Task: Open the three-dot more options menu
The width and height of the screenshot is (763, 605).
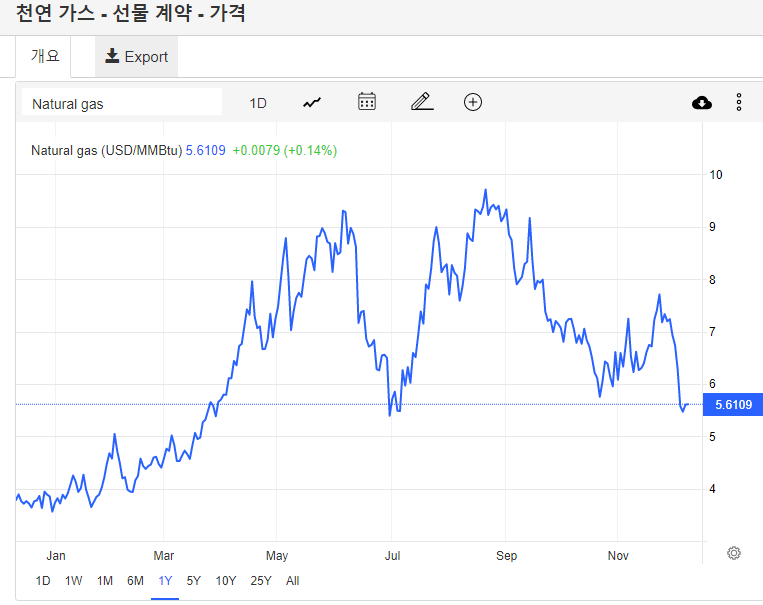Action: pyautogui.click(x=739, y=102)
